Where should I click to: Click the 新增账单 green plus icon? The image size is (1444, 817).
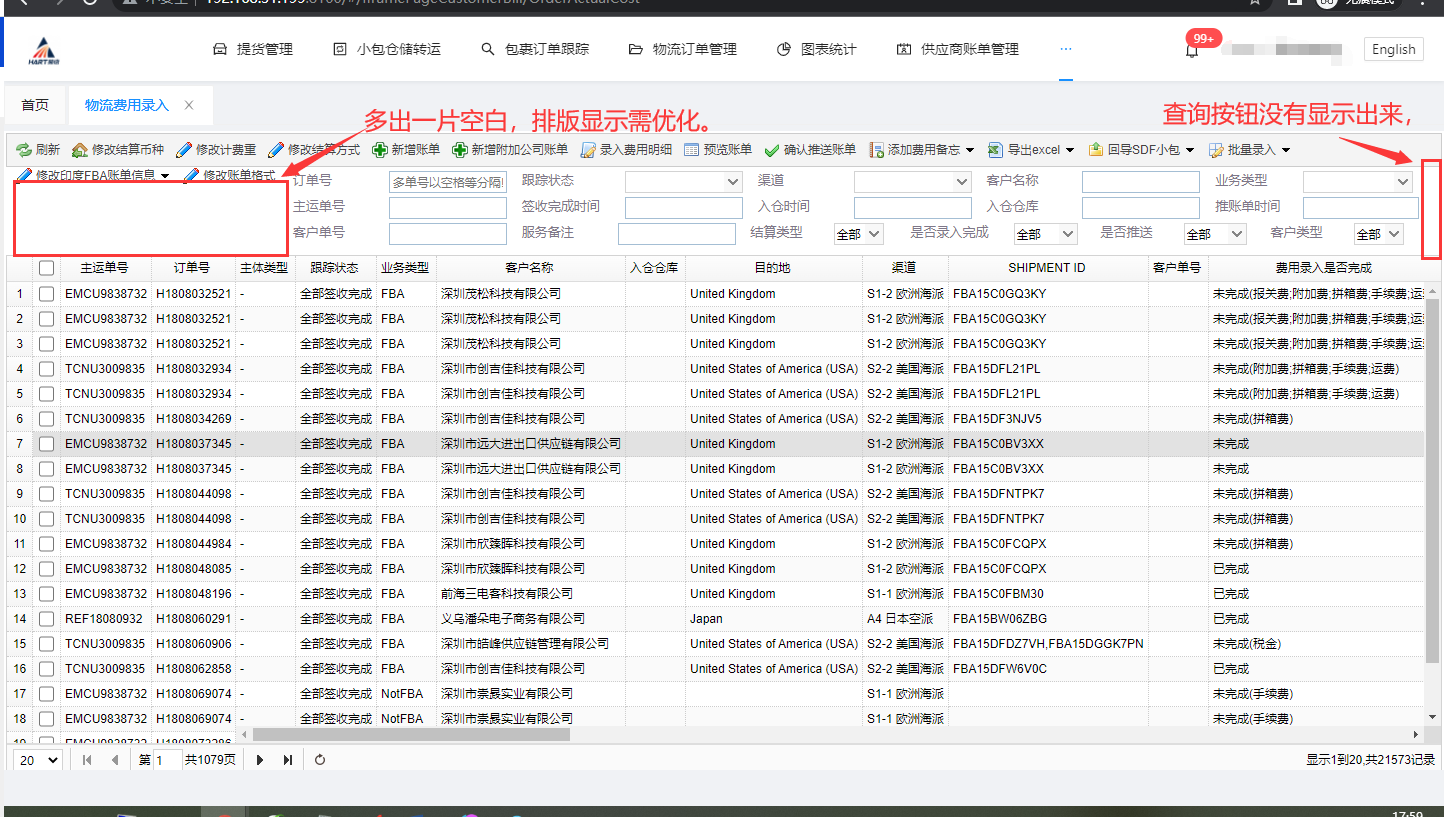point(380,150)
